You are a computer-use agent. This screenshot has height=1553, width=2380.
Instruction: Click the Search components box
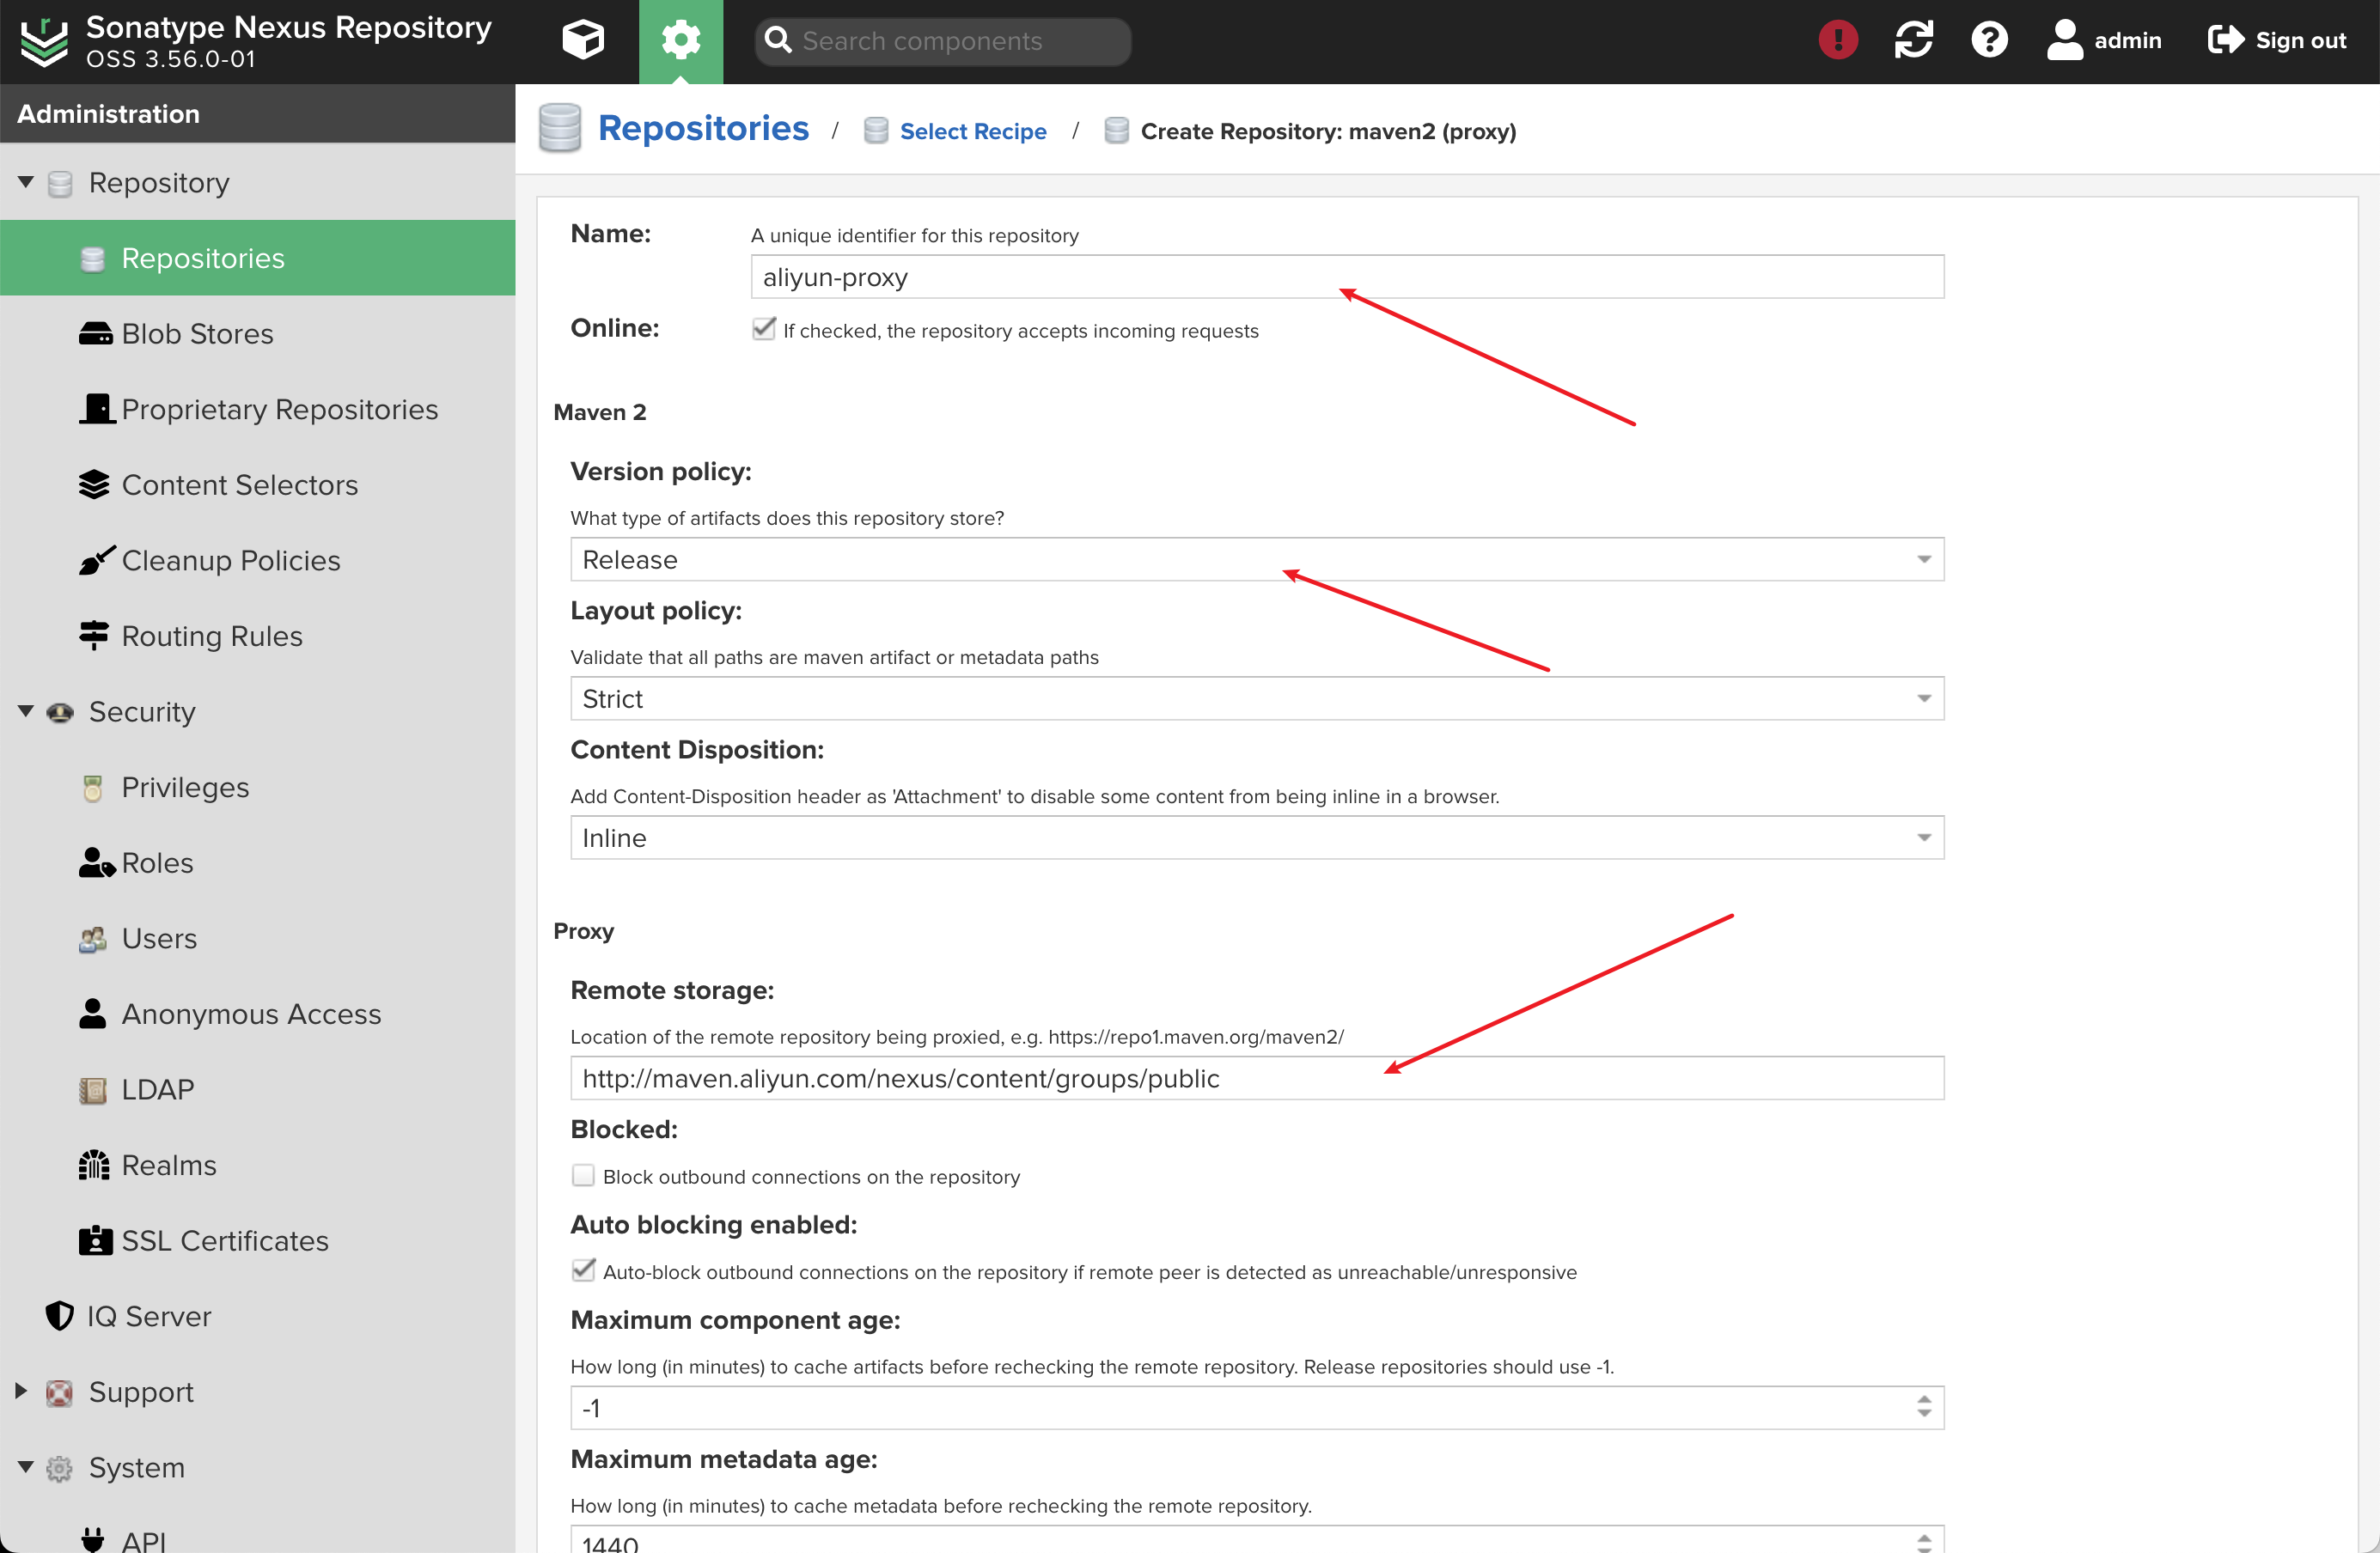[943, 40]
